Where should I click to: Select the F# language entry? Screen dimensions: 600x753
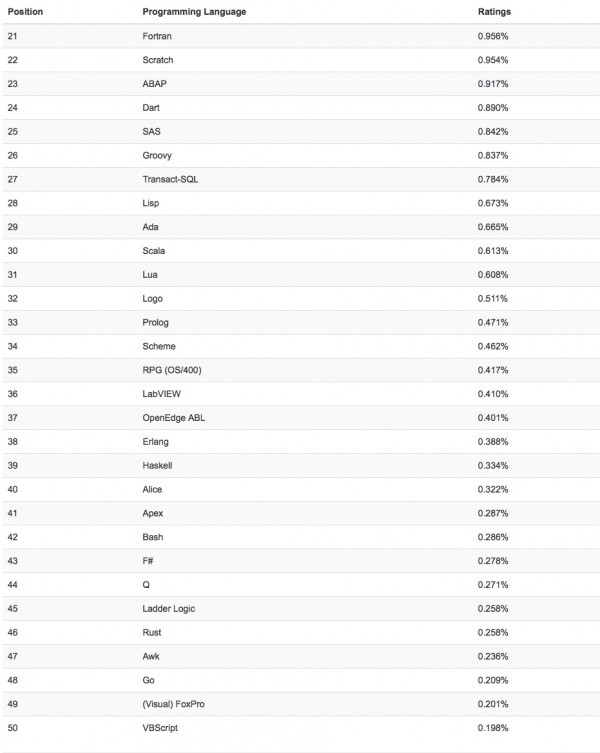point(149,561)
